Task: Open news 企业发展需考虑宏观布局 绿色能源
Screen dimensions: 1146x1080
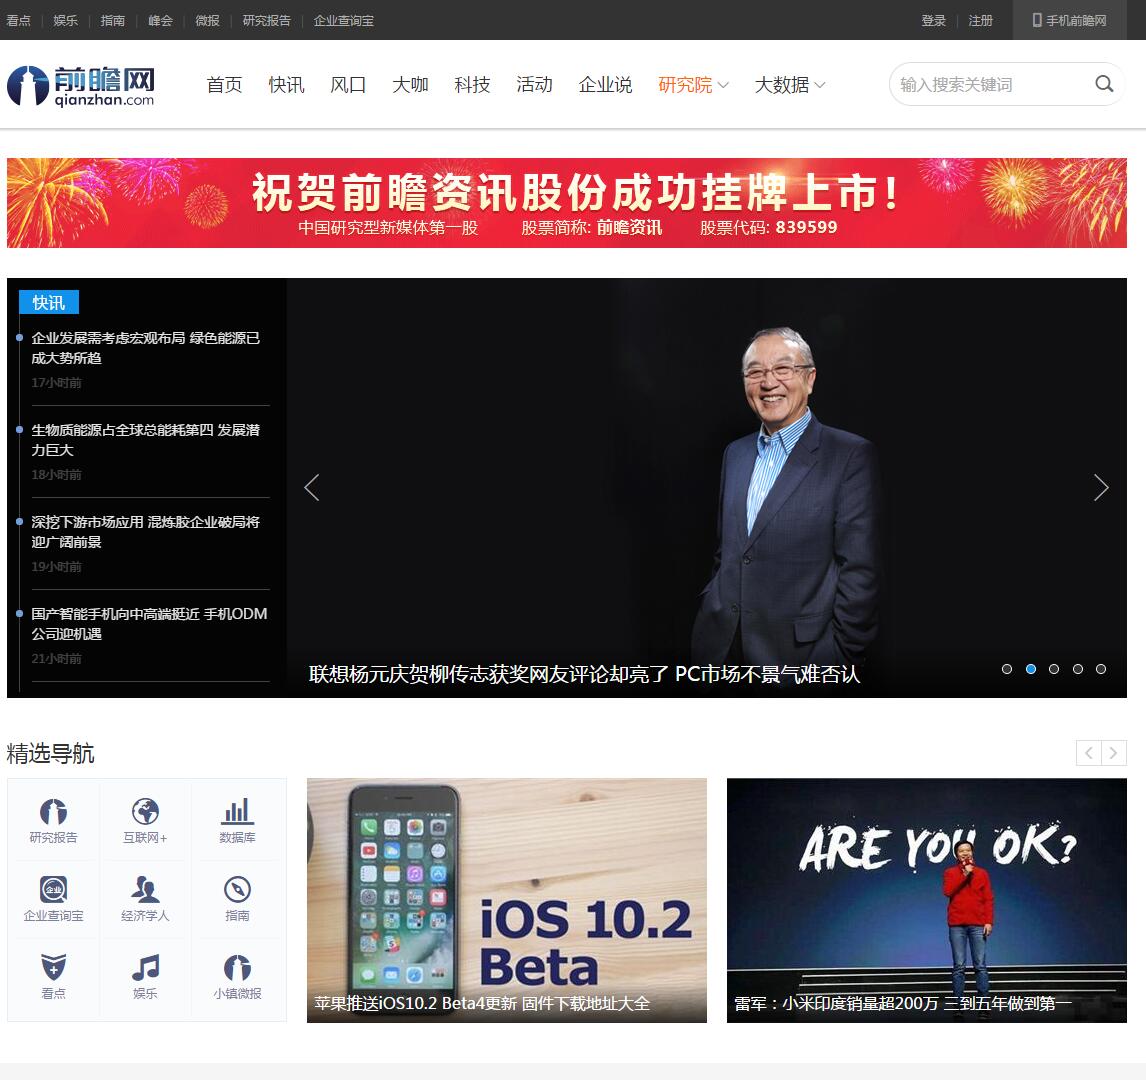Action: point(145,348)
